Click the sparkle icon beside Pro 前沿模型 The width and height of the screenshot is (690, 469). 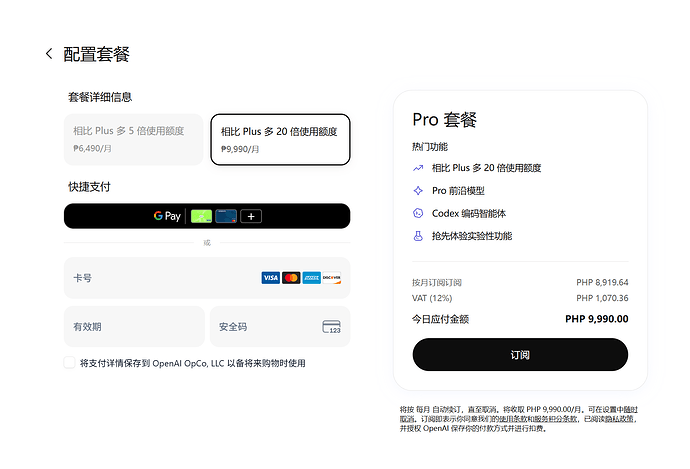pyautogui.click(x=418, y=191)
